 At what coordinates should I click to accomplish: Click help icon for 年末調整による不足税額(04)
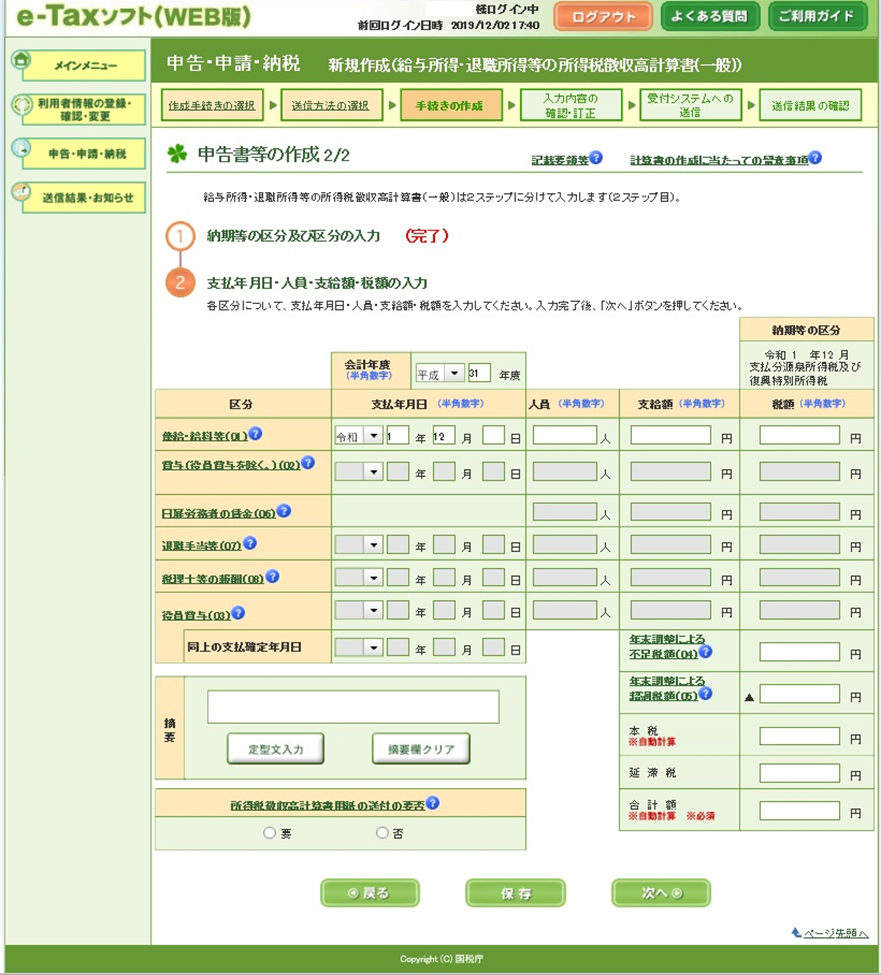(706, 652)
